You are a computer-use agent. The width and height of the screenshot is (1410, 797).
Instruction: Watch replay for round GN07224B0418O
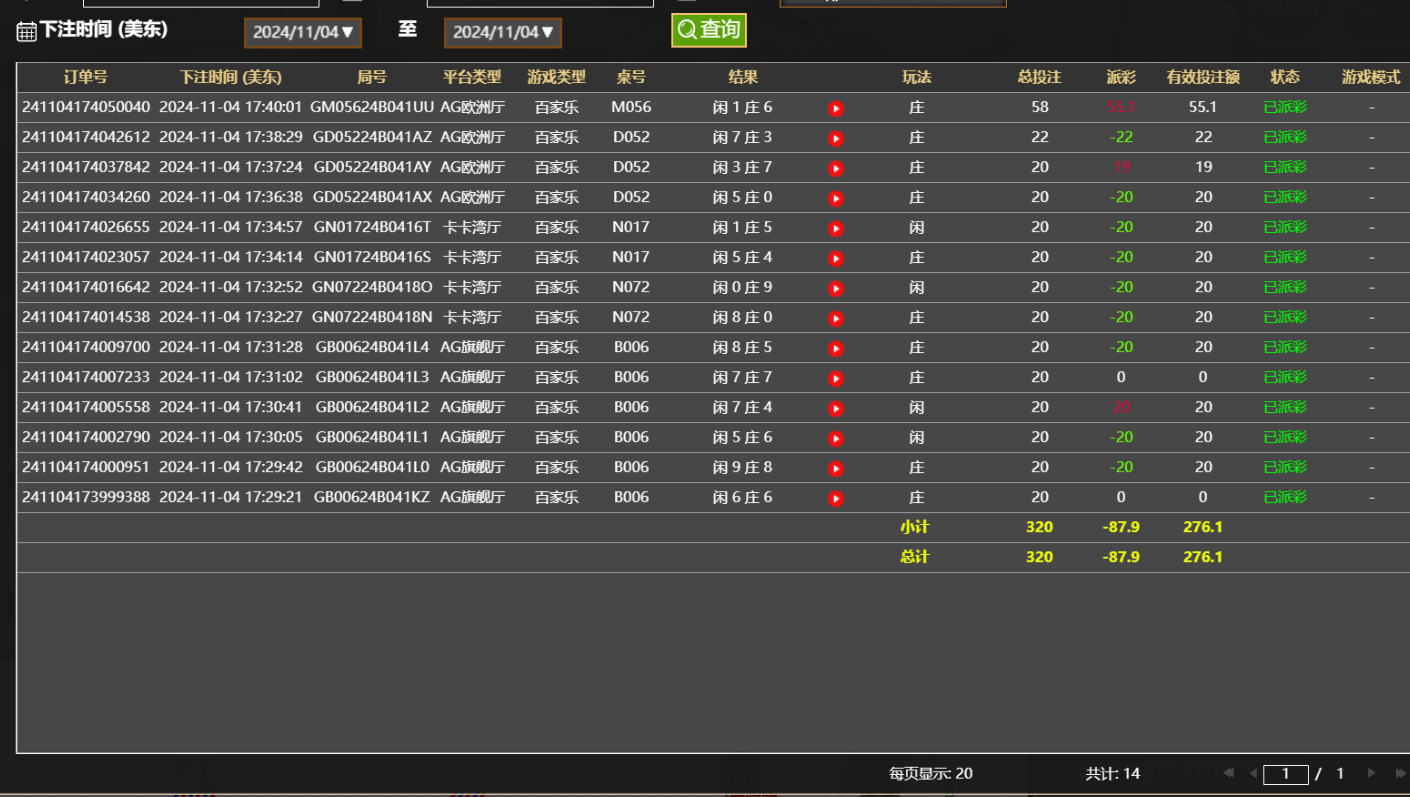(x=836, y=288)
